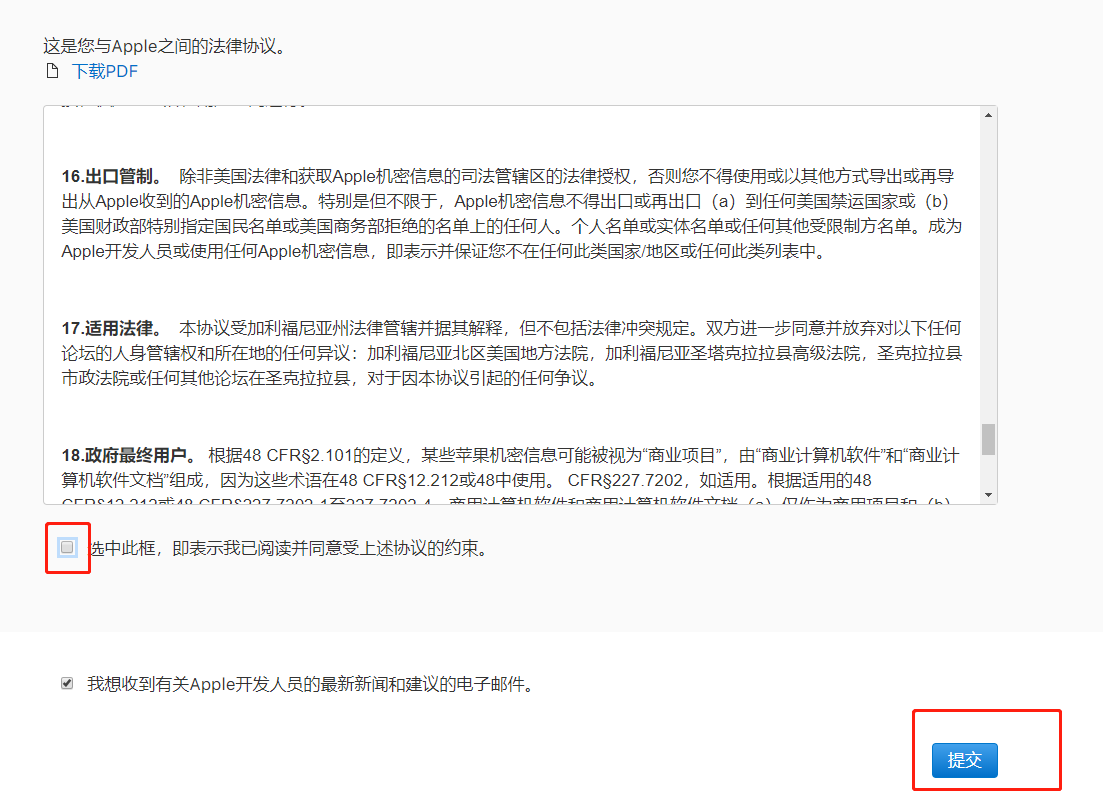Uncheck the Apple developer news email checkbox
The width and height of the screenshot is (1103, 802).
click(67, 684)
